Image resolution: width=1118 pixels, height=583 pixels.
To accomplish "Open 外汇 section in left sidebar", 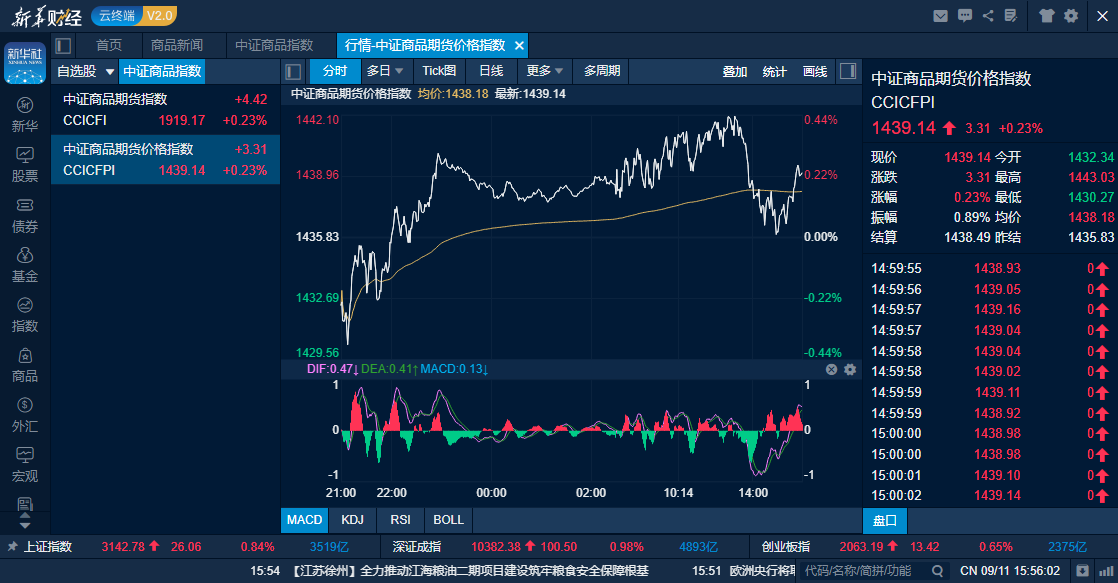I will tap(20, 412).
